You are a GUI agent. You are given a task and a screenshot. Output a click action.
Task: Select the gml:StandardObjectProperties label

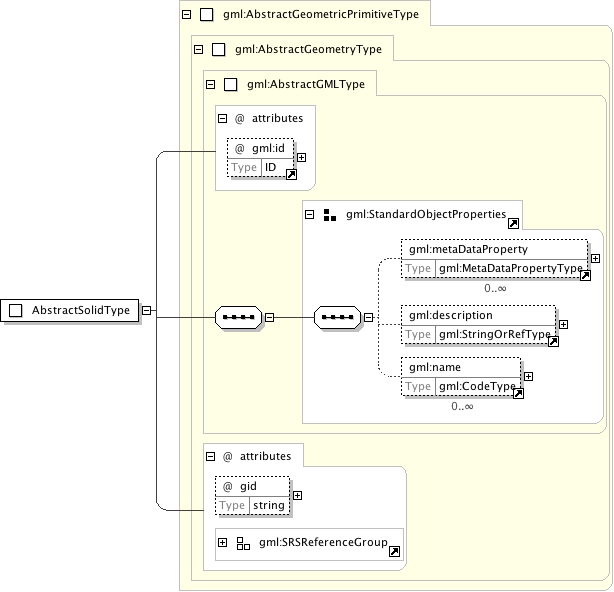click(x=426, y=214)
